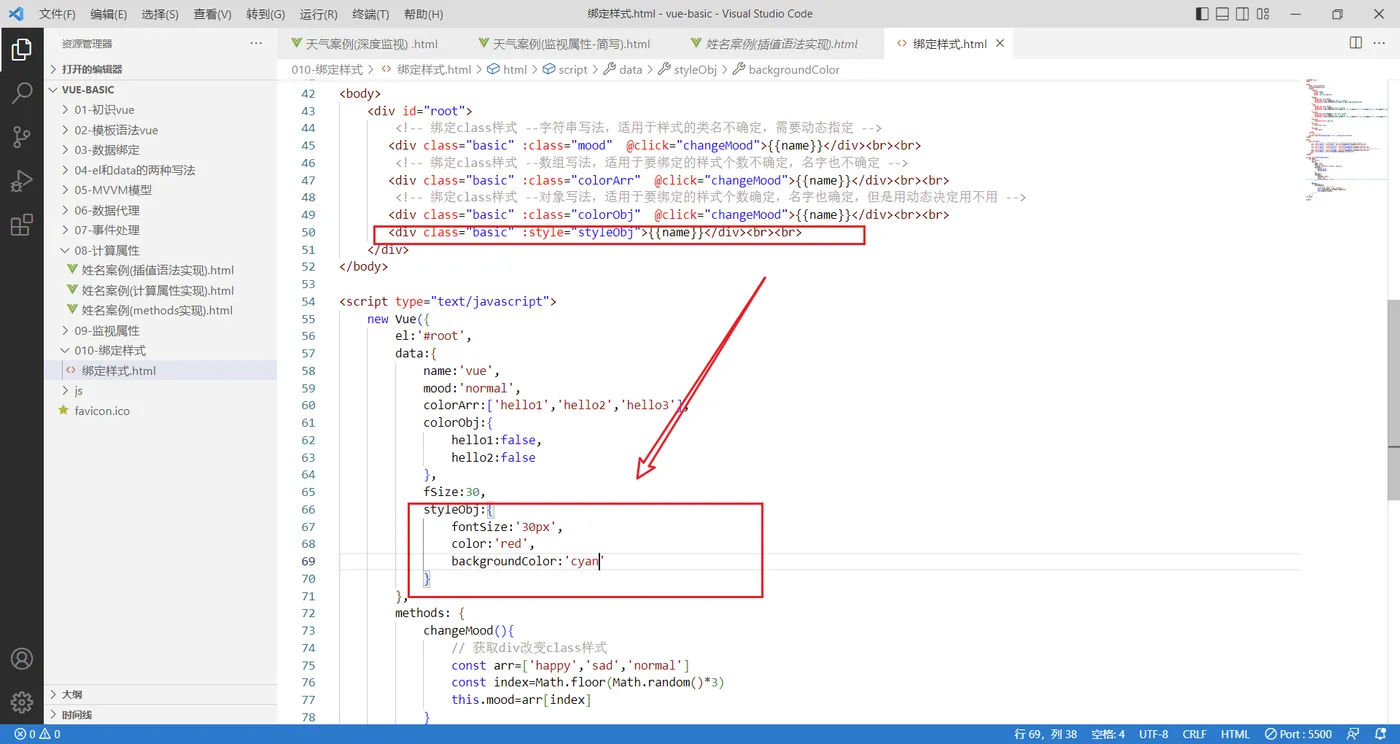Open the Extensions view icon

click(21, 225)
